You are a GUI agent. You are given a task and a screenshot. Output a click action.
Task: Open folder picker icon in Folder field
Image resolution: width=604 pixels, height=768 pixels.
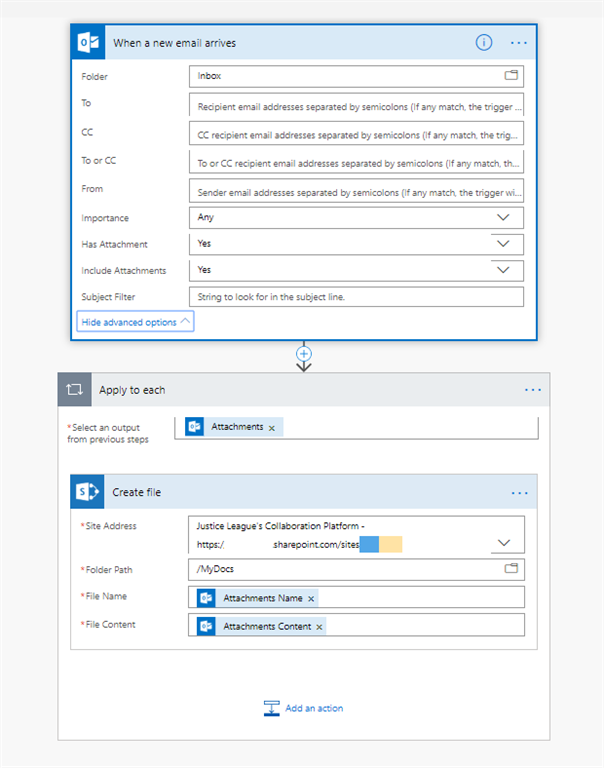pyautogui.click(x=511, y=76)
